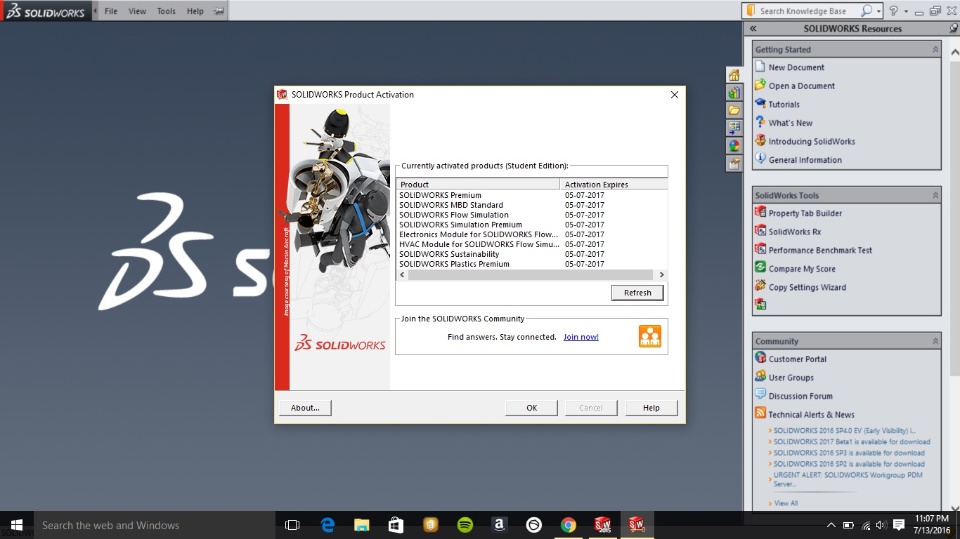
Task: Open the search type dropdown arrow
Action: click(x=879, y=11)
